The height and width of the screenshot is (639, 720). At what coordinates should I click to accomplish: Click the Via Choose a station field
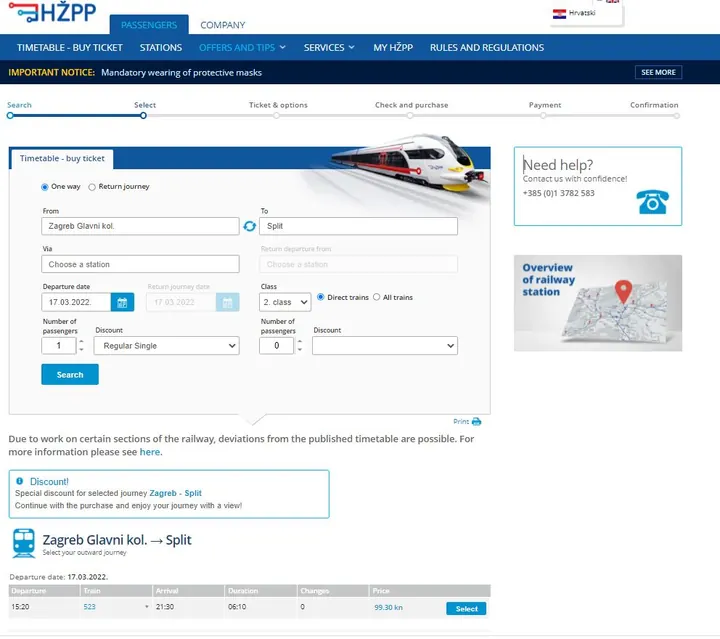(x=140, y=264)
